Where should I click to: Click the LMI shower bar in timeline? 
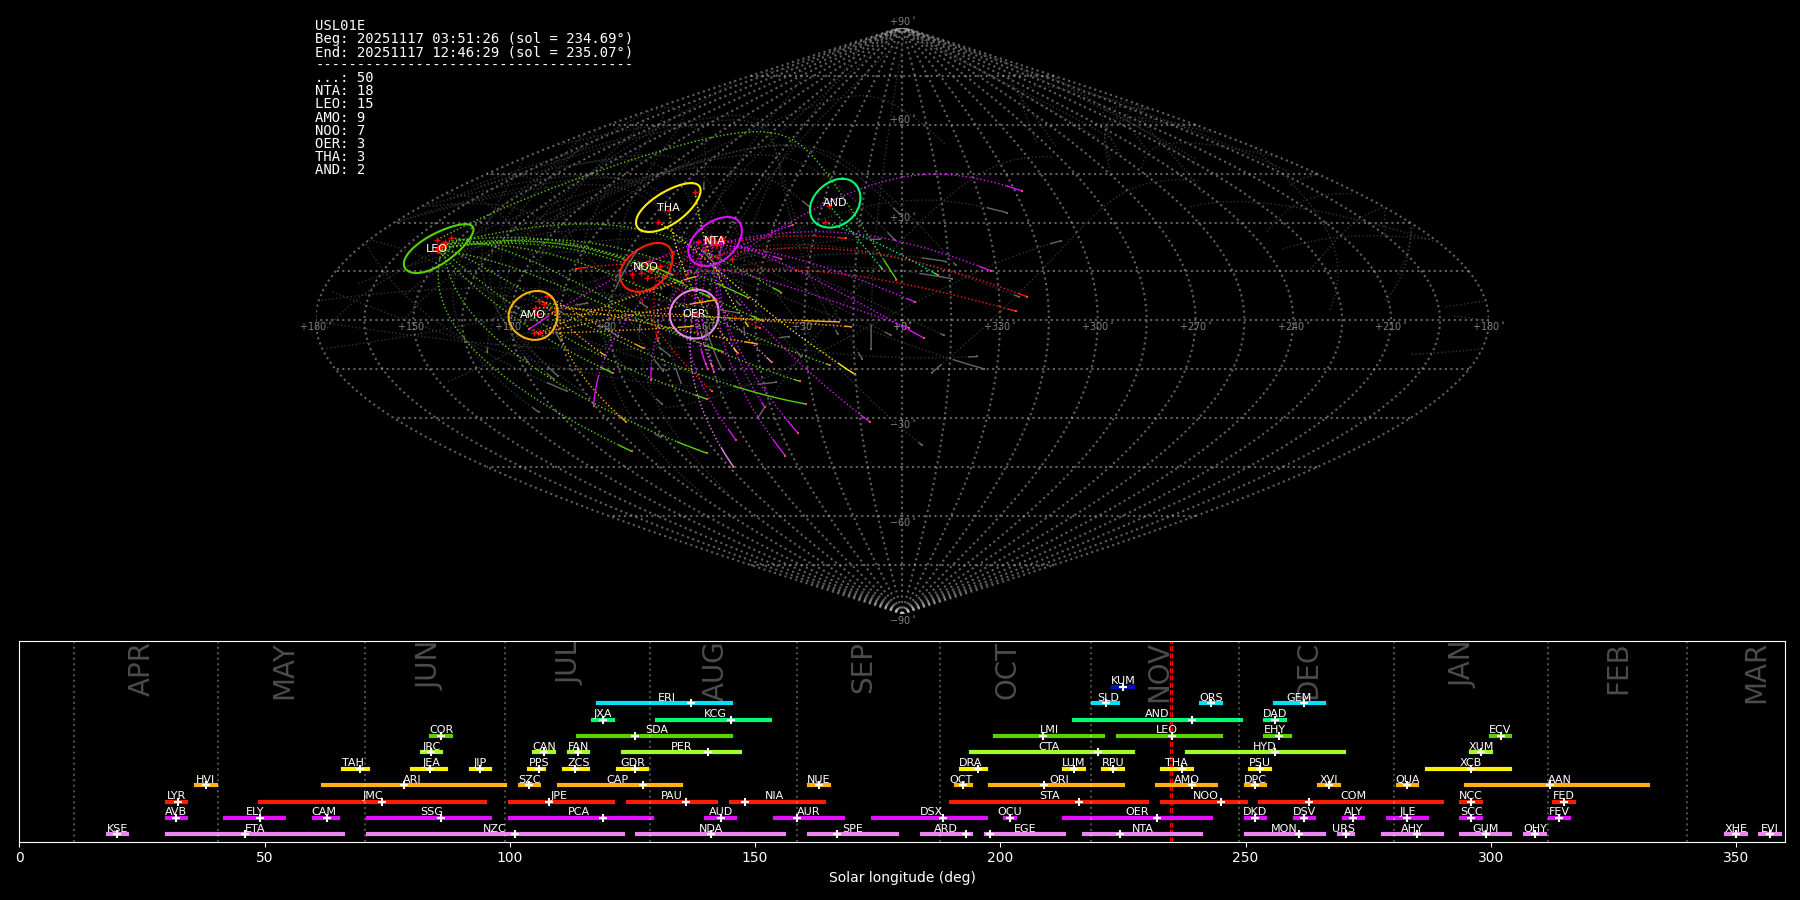click(1049, 736)
